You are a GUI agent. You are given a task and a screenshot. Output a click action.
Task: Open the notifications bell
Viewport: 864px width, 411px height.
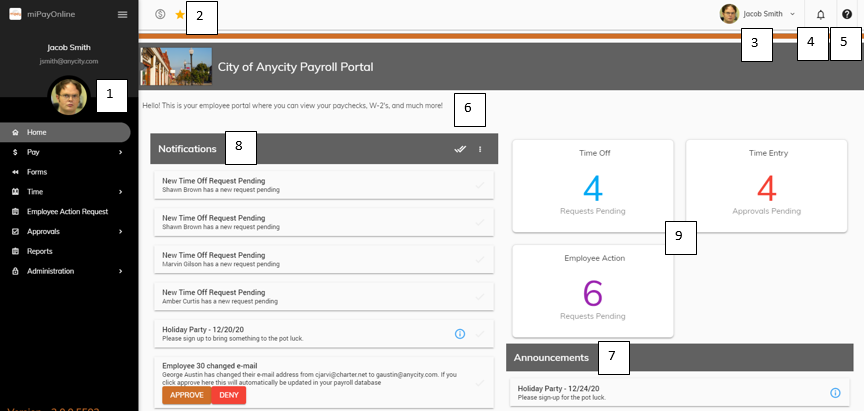821,15
